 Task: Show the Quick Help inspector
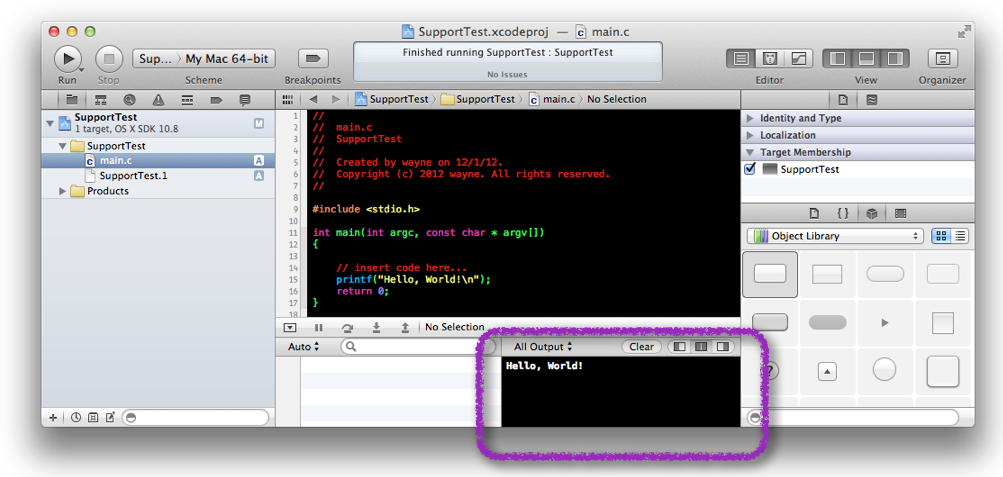(x=871, y=100)
